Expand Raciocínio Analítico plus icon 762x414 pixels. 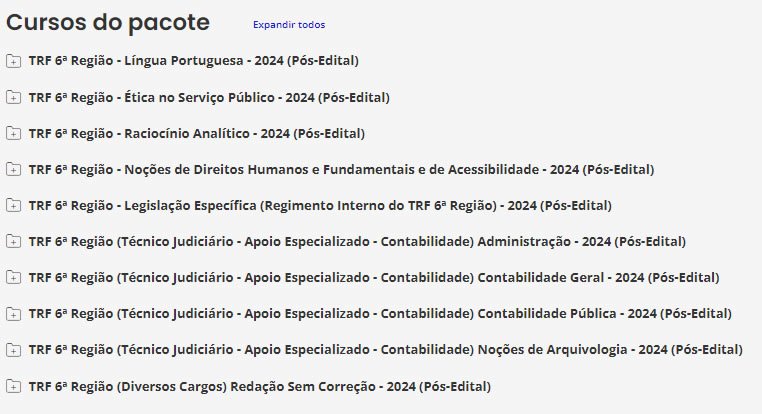(x=13, y=133)
